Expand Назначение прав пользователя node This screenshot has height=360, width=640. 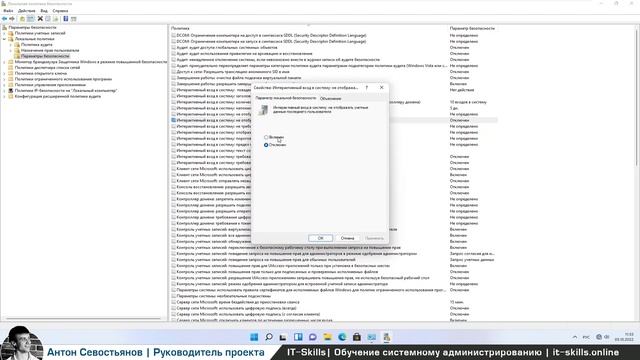coord(11,50)
